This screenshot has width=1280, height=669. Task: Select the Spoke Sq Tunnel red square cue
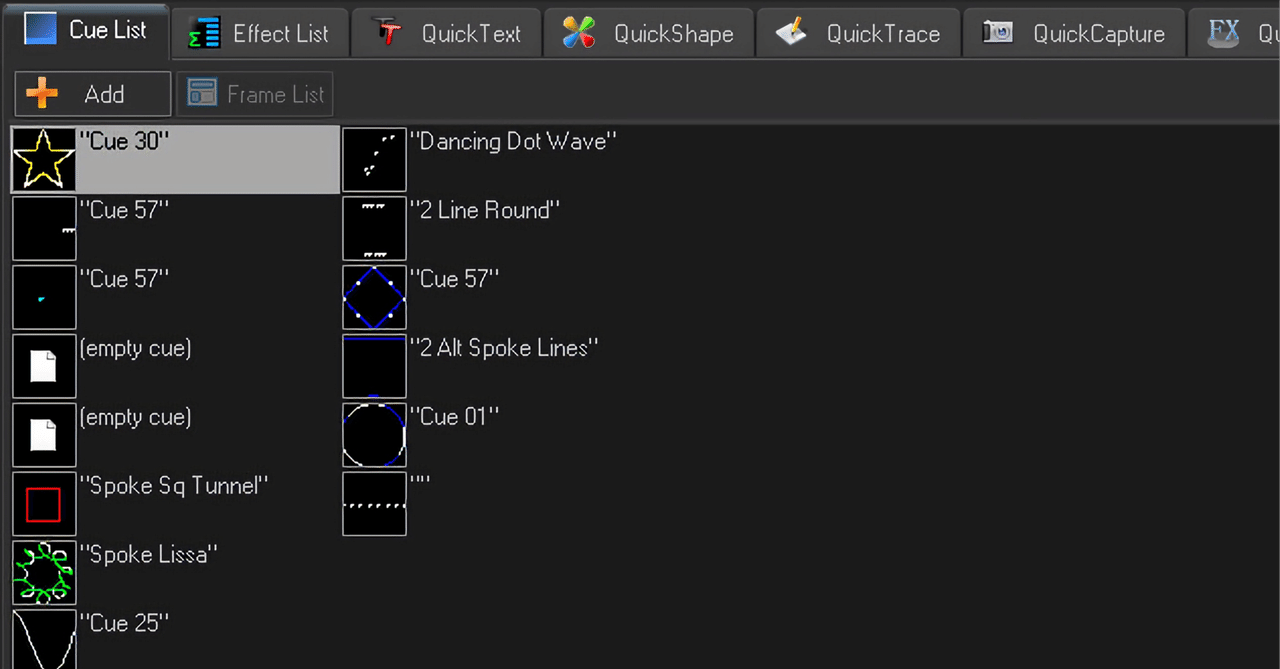pyautogui.click(x=44, y=503)
